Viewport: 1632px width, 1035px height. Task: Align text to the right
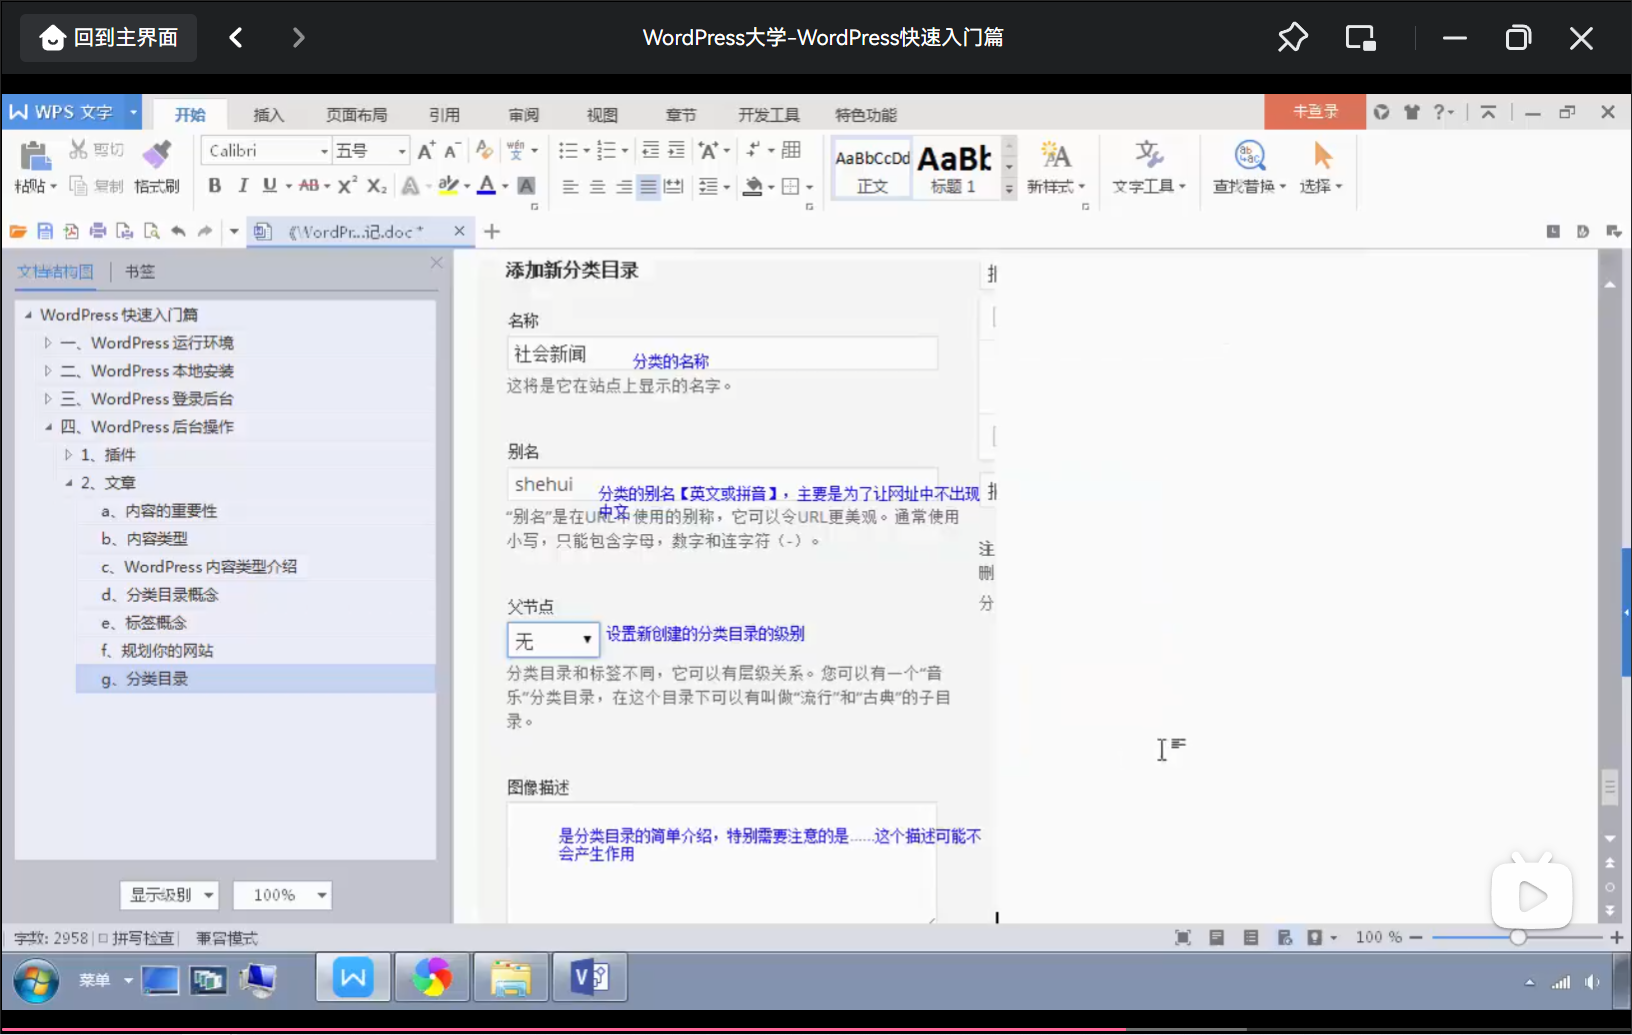coord(623,187)
